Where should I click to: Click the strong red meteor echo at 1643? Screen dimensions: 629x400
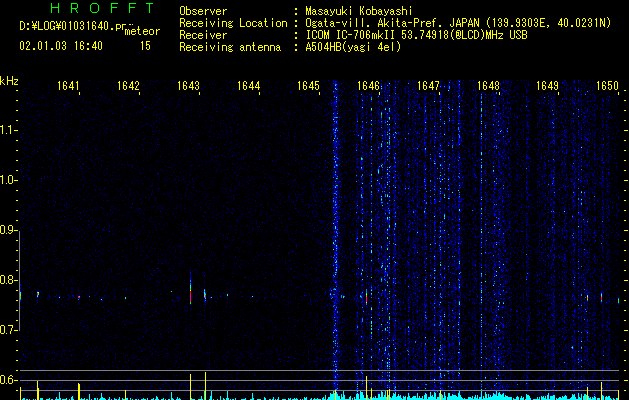pyautogui.click(x=191, y=293)
